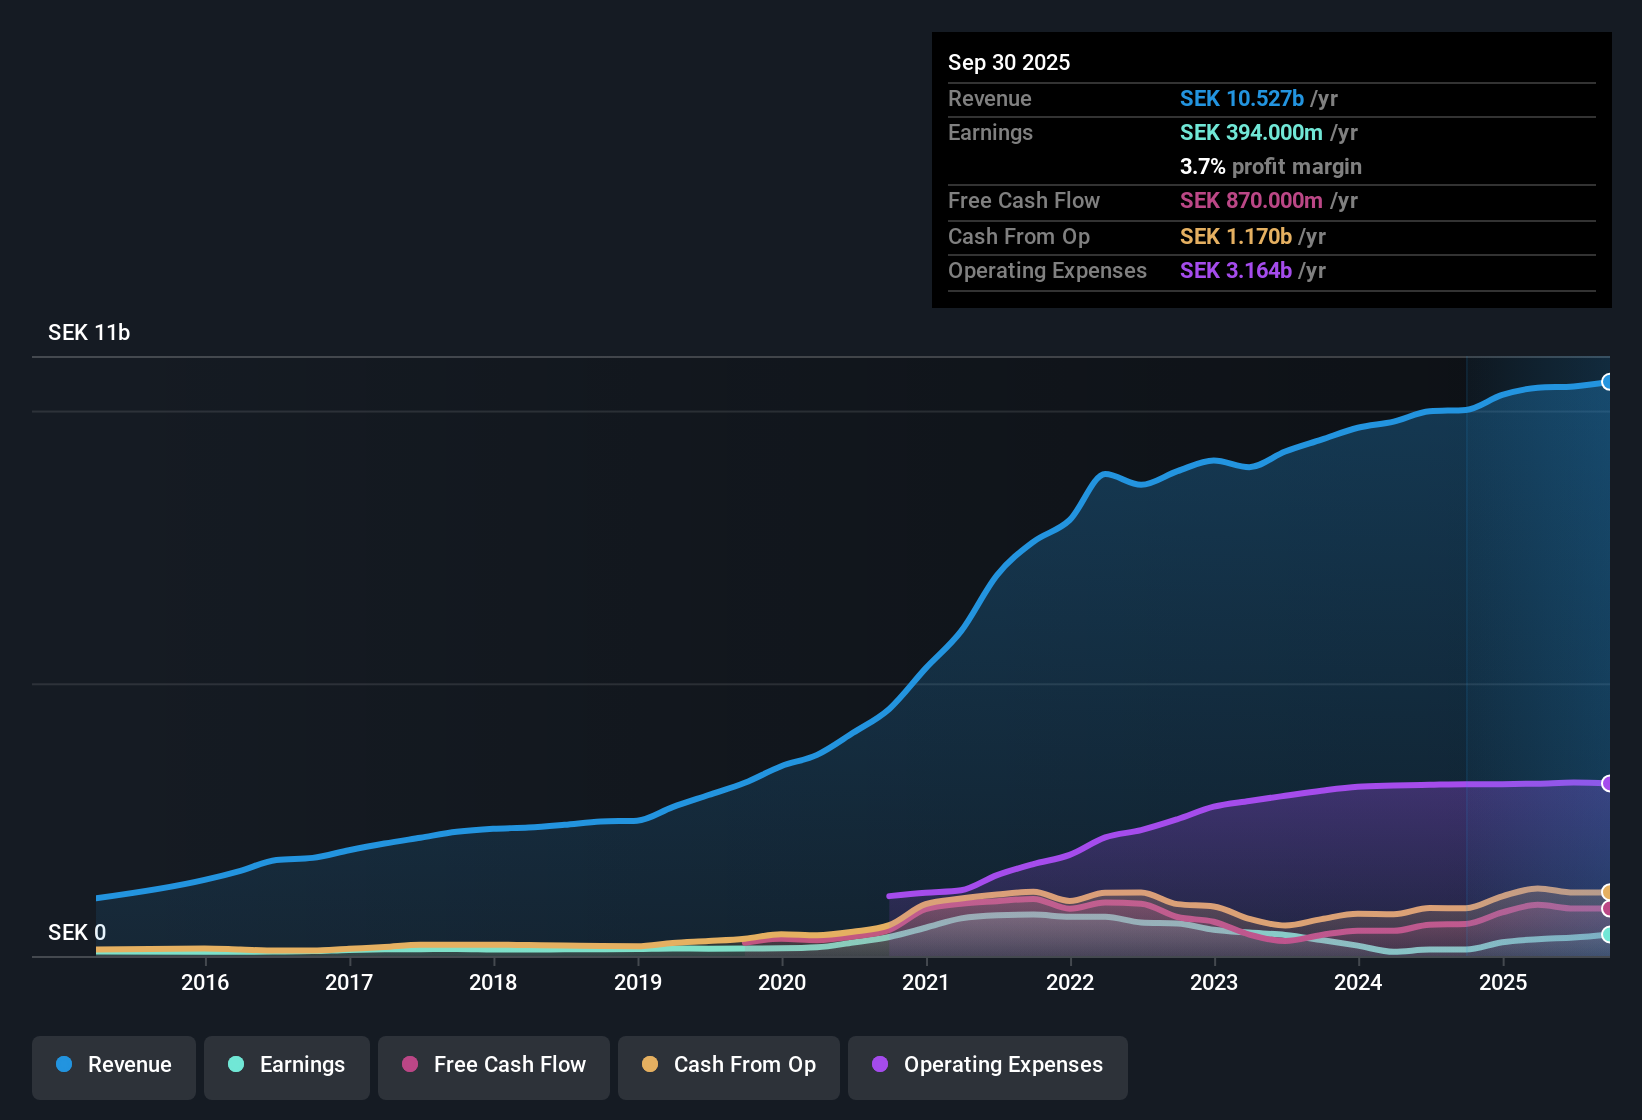Click the 2018 x-axis label
This screenshot has height=1120, width=1642.
493,982
